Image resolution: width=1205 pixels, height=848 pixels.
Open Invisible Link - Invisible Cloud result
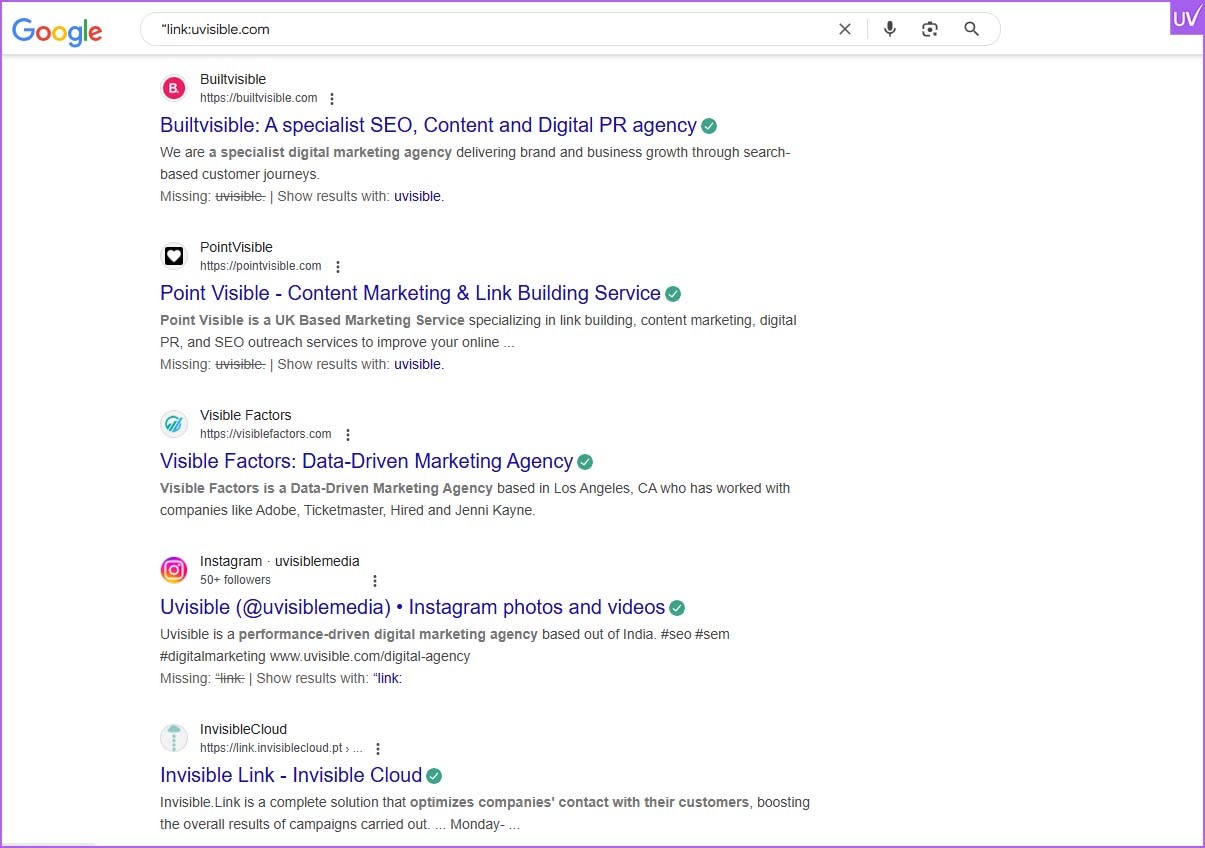[291, 775]
